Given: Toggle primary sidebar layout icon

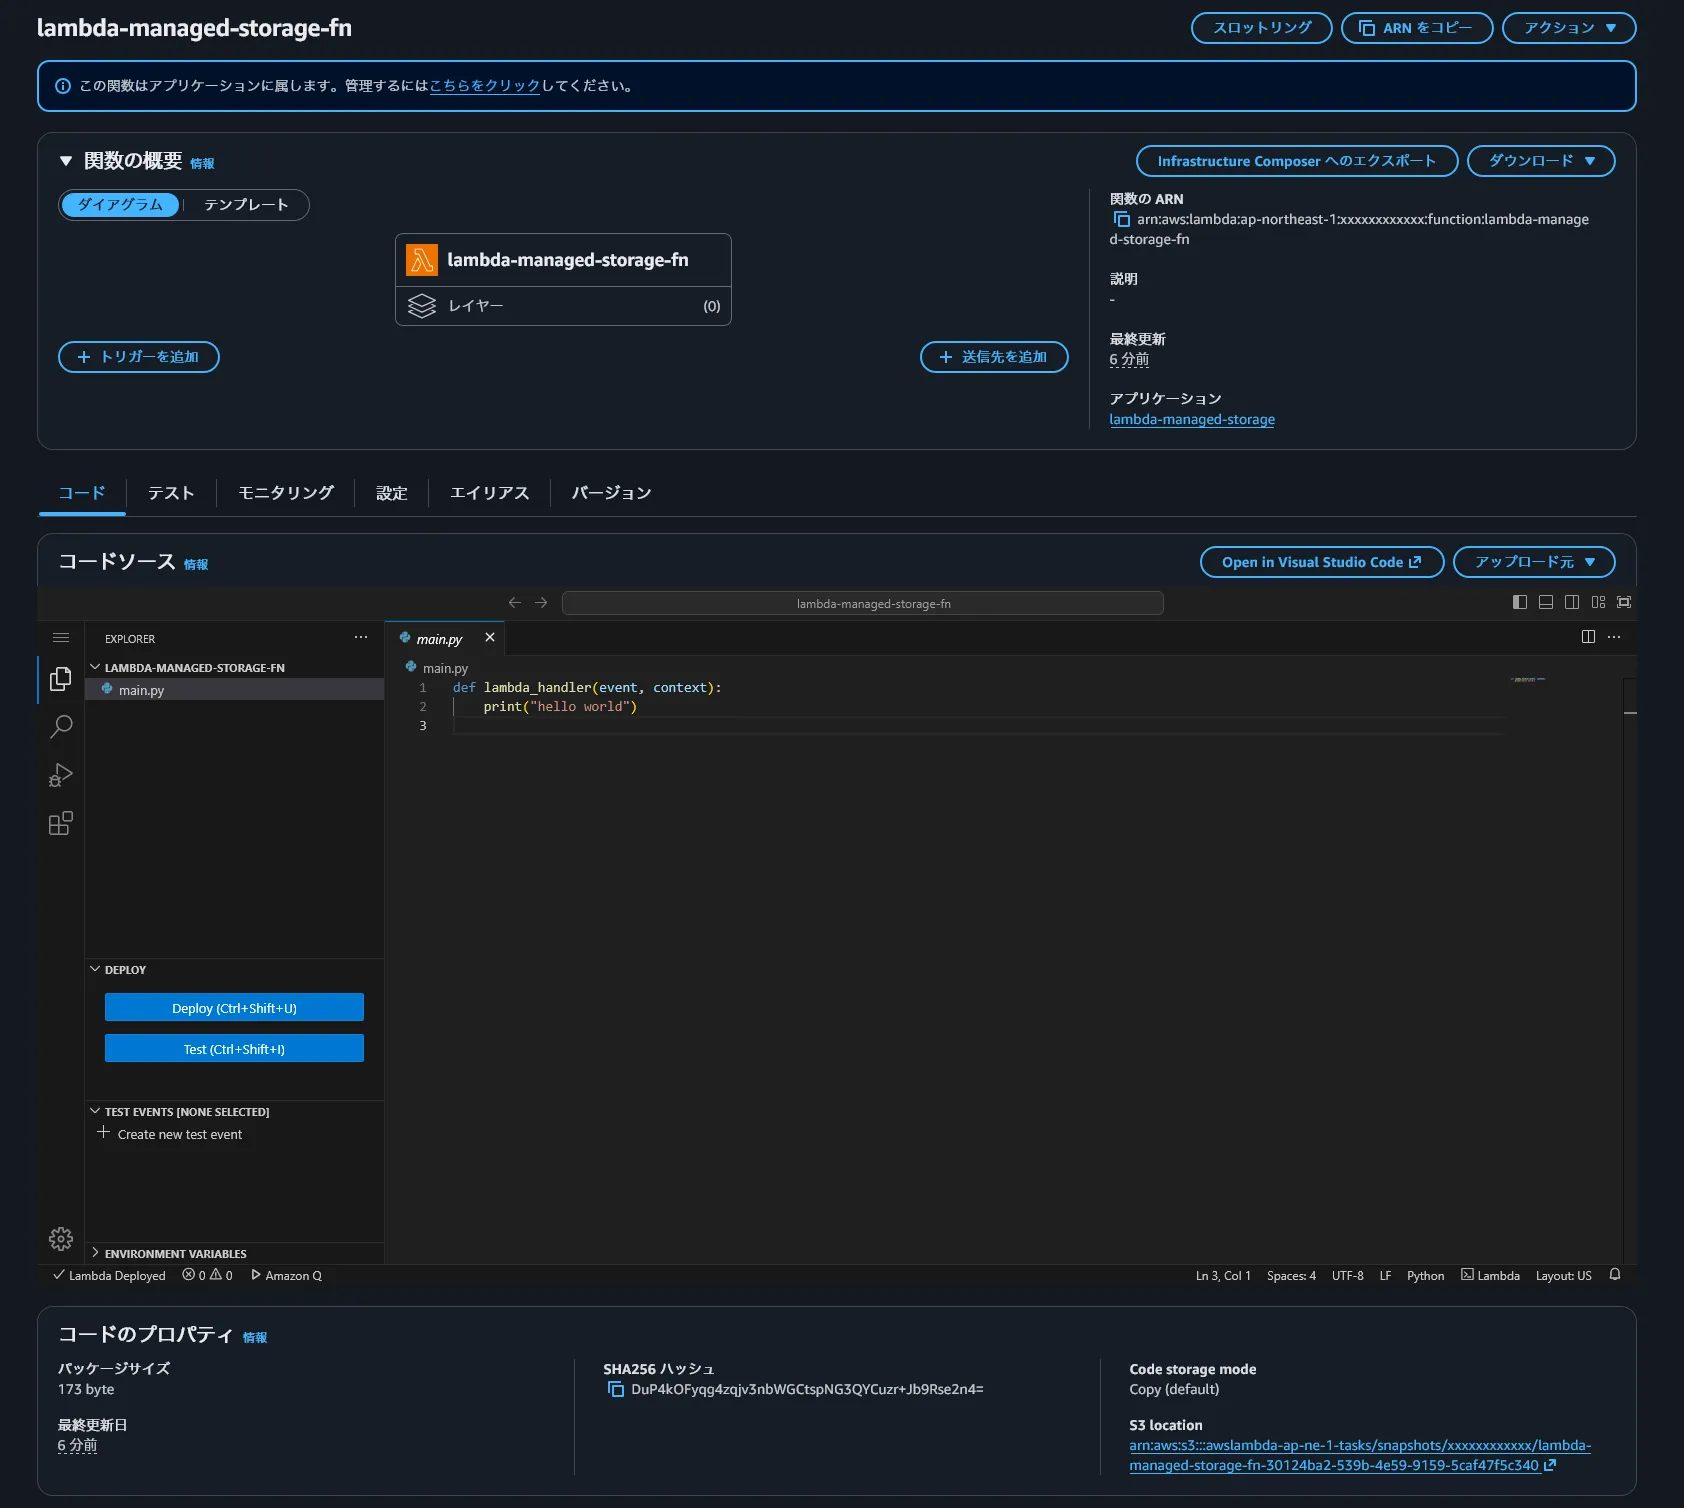Looking at the screenshot, I should (1520, 602).
